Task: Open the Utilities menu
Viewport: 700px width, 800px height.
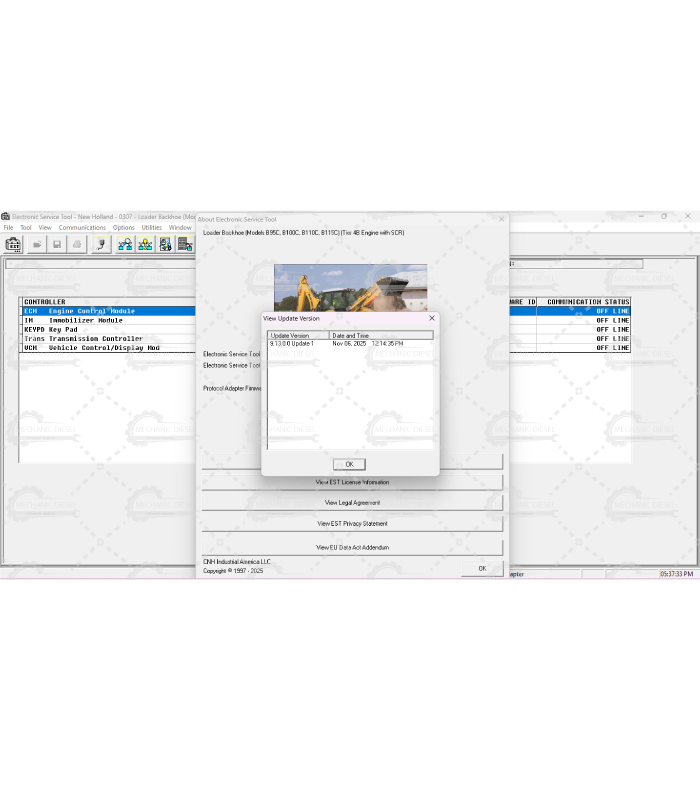Action: pos(151,228)
